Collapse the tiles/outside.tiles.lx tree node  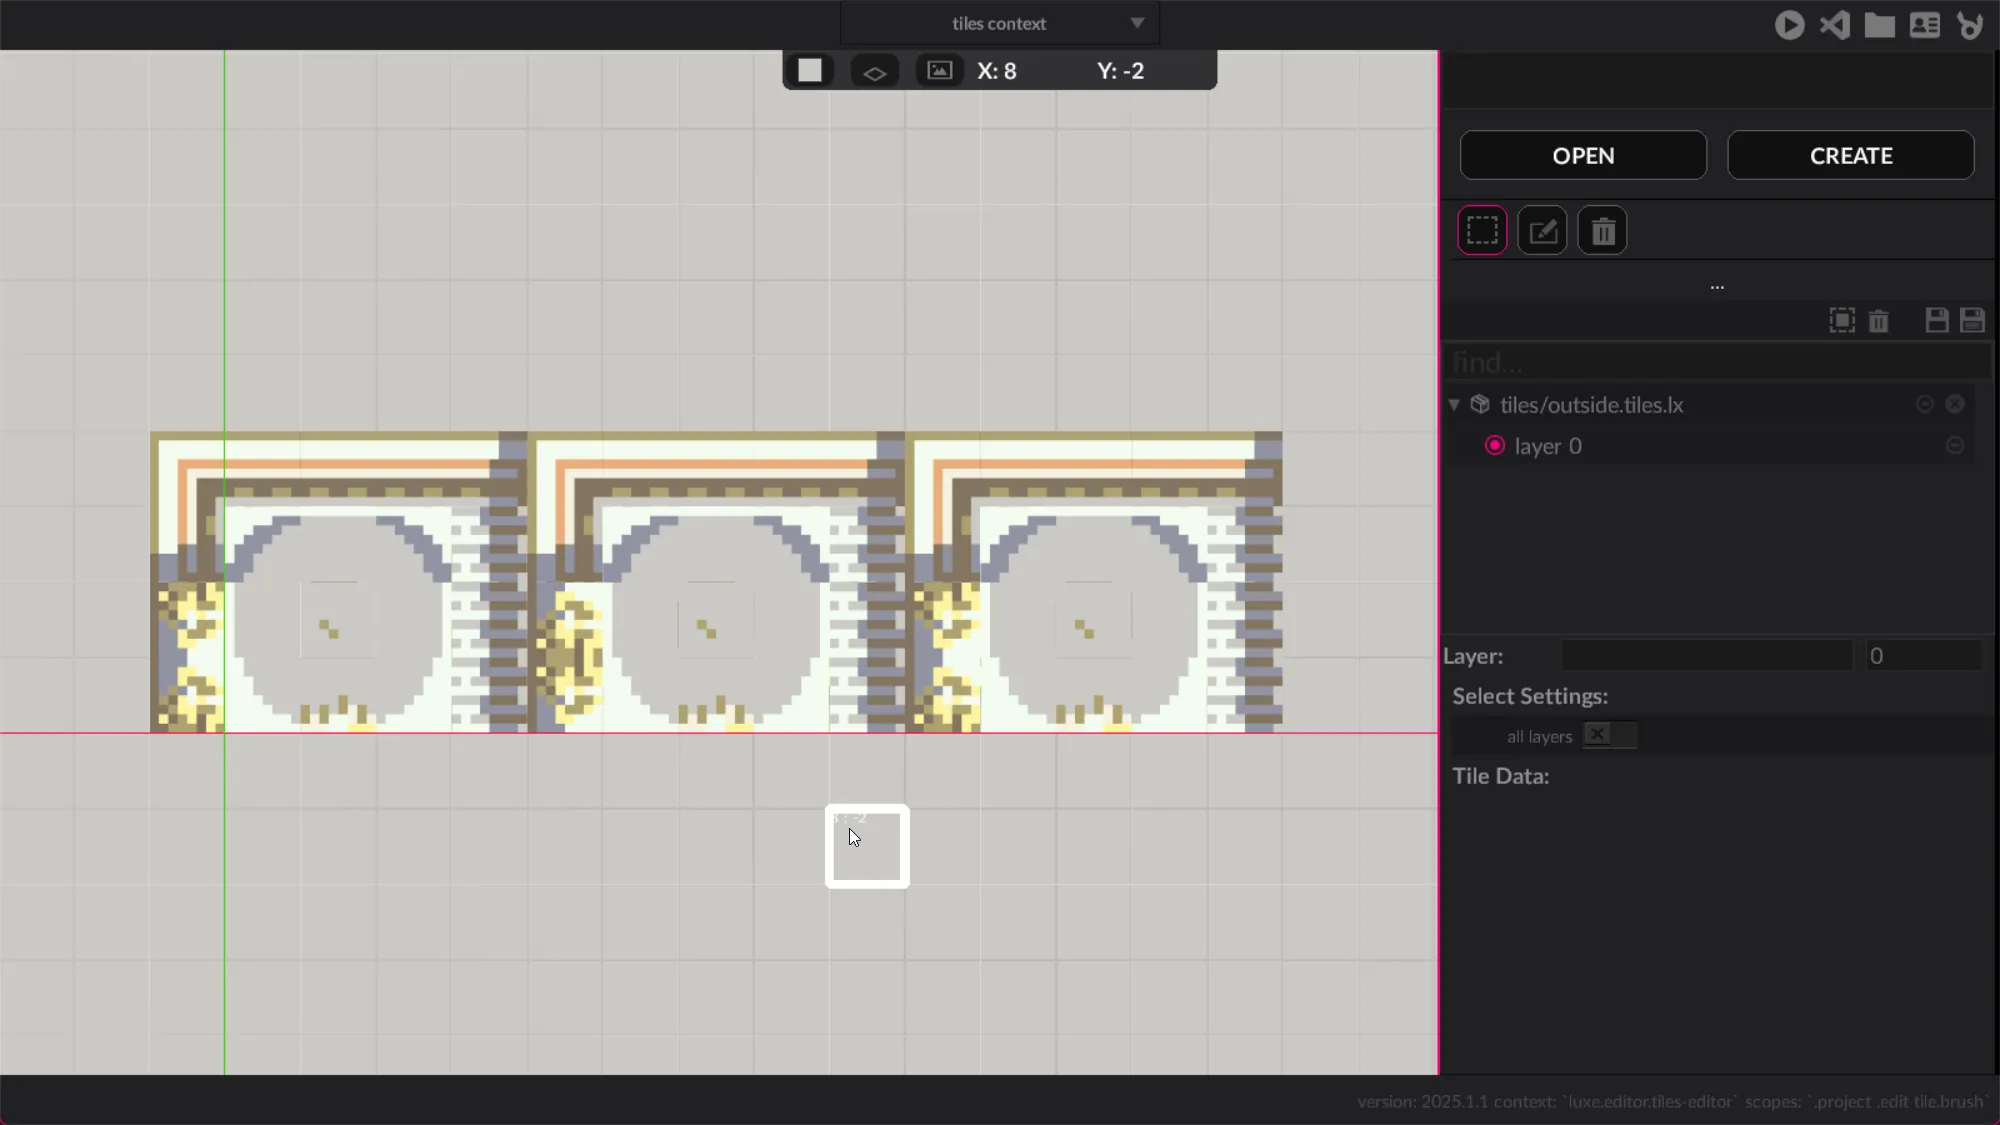coord(1454,405)
